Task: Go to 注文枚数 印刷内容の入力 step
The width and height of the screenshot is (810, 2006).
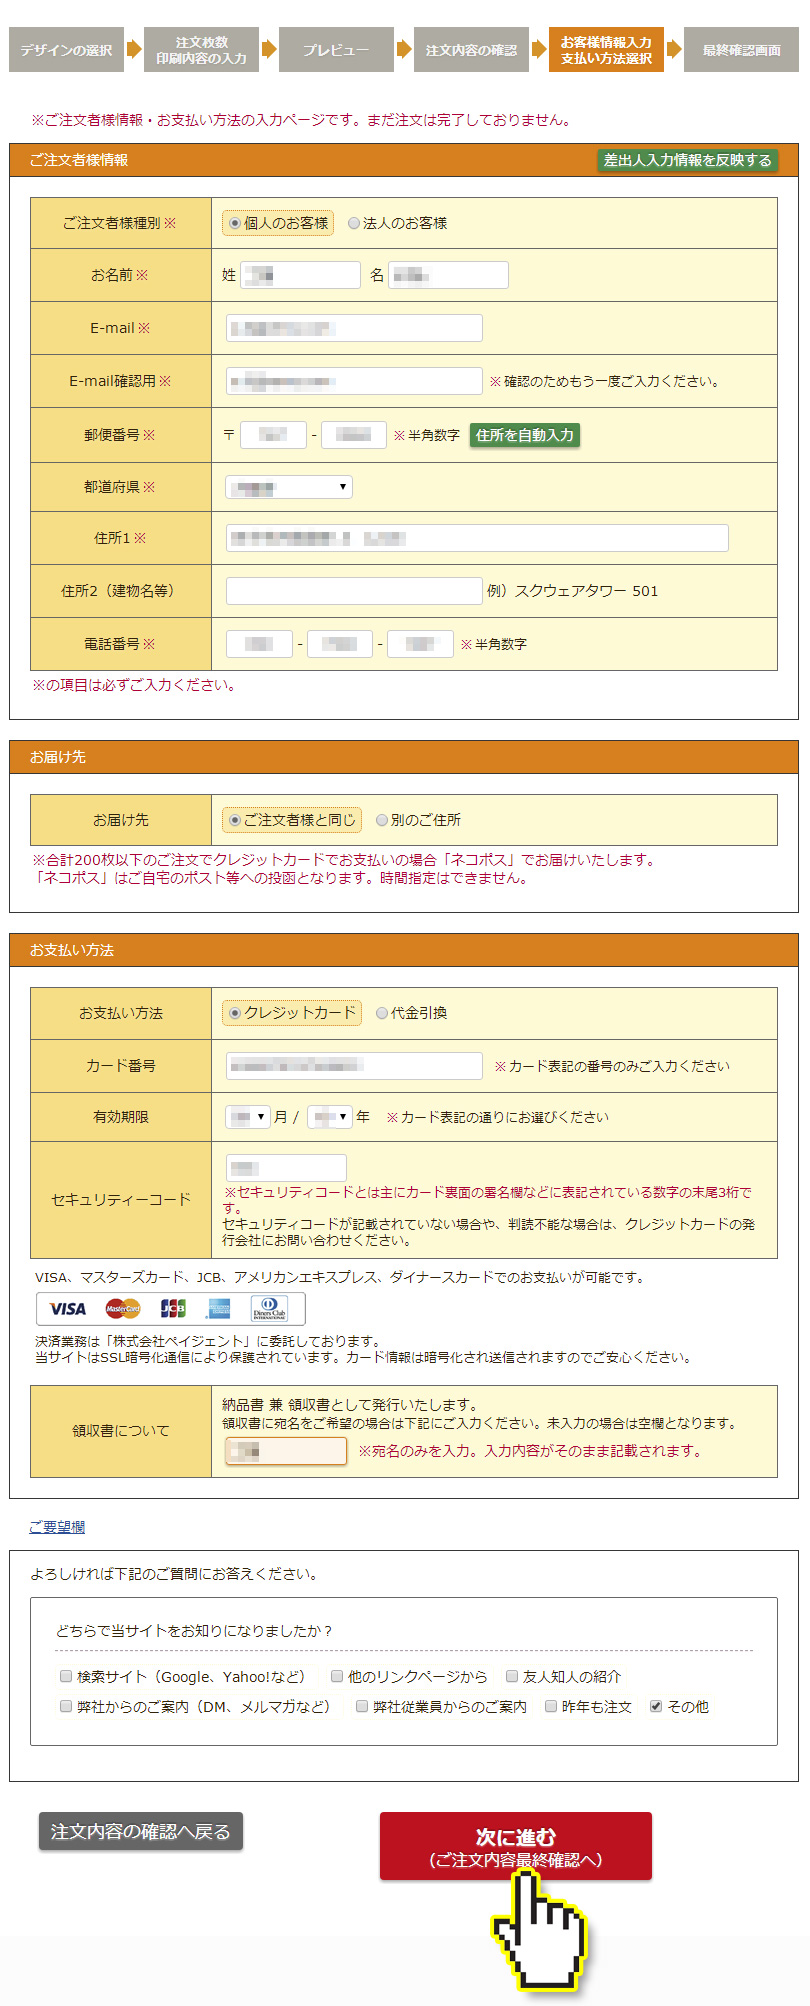Action: [x=201, y=50]
